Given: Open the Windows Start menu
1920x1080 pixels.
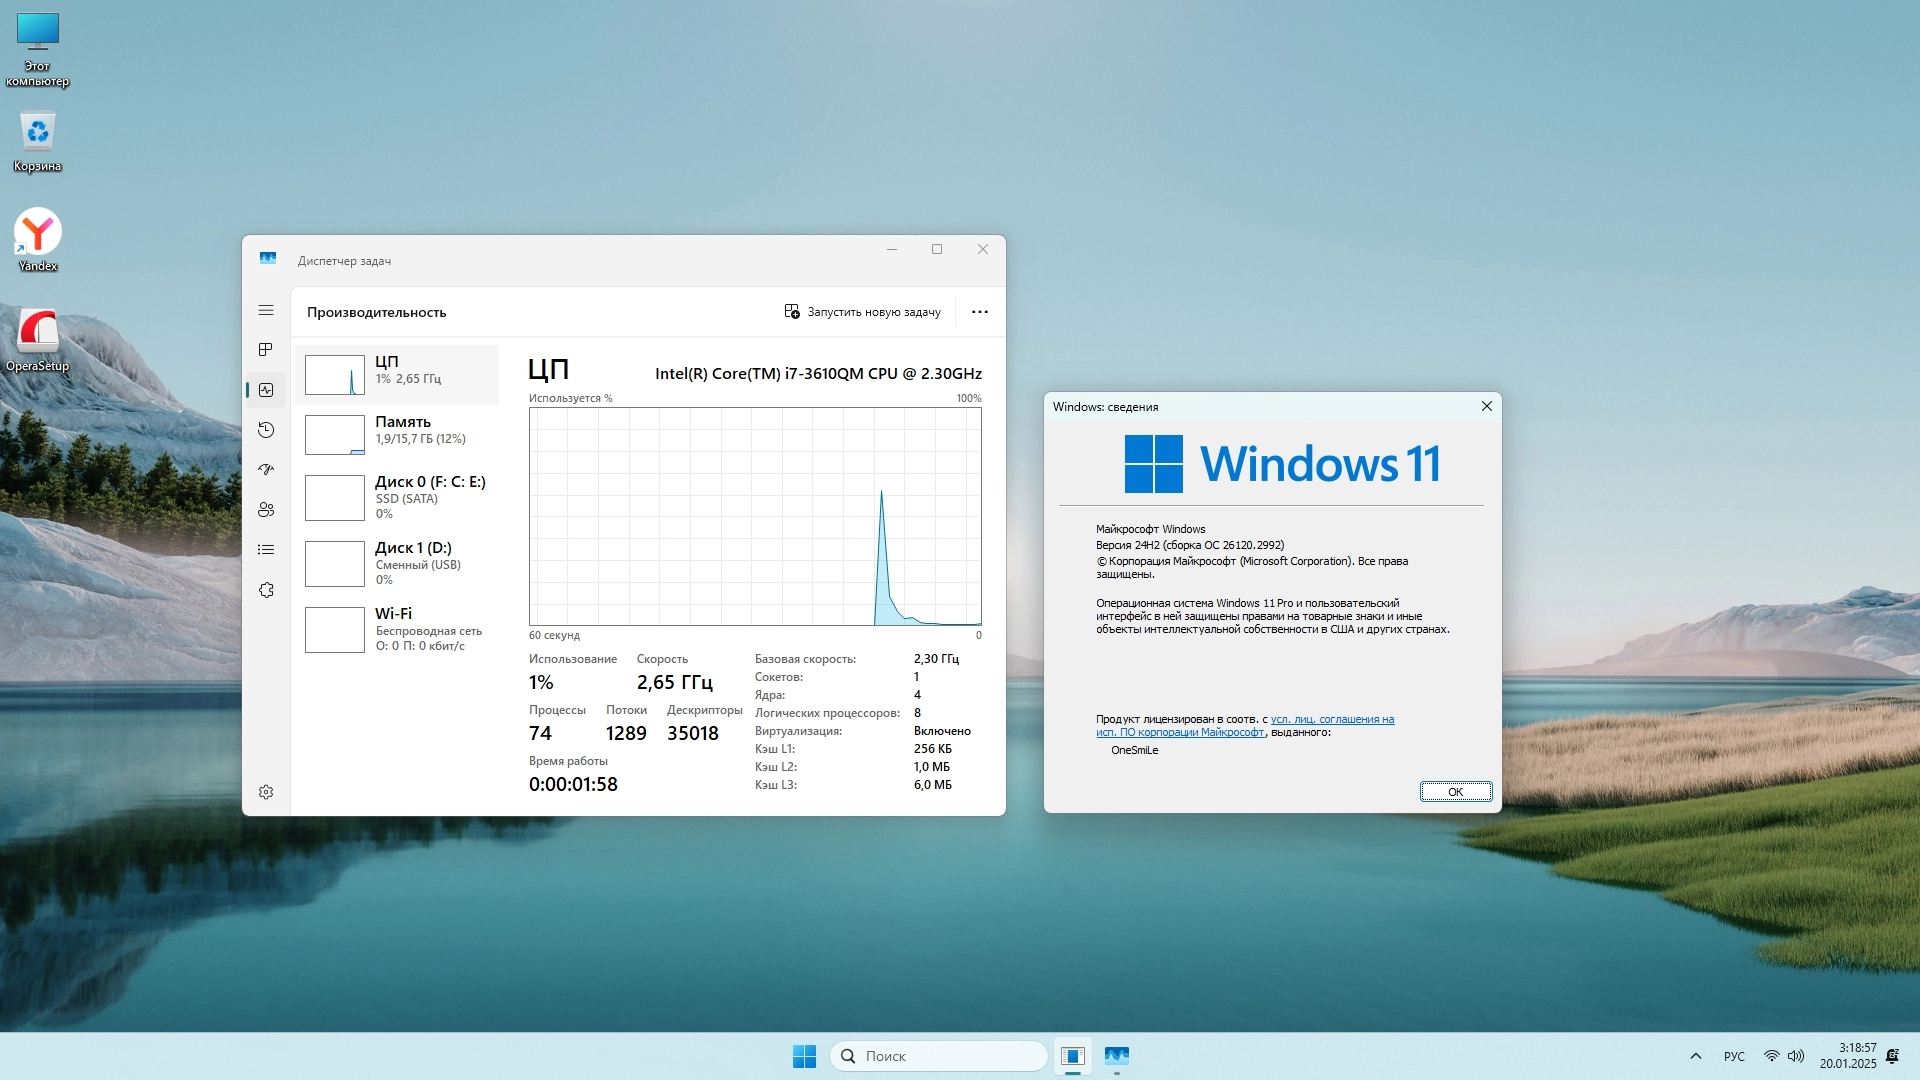Looking at the screenshot, I should (804, 1056).
